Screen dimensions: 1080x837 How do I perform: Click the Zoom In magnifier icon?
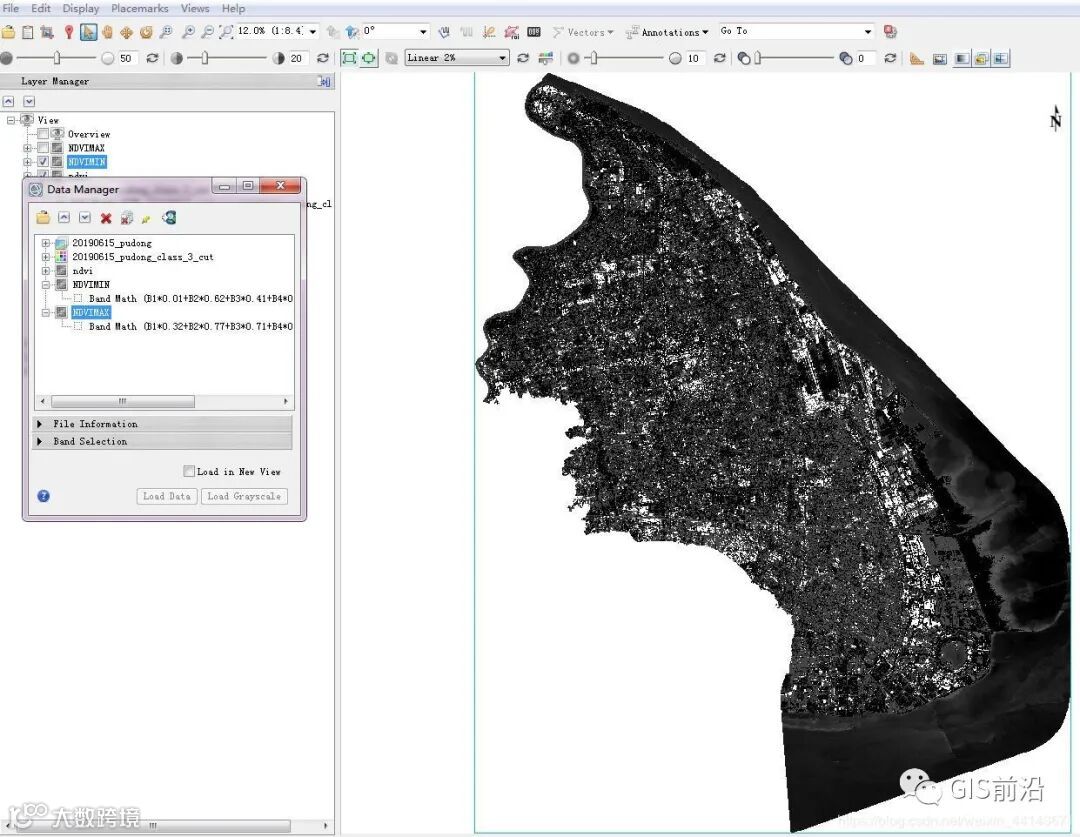point(188,32)
